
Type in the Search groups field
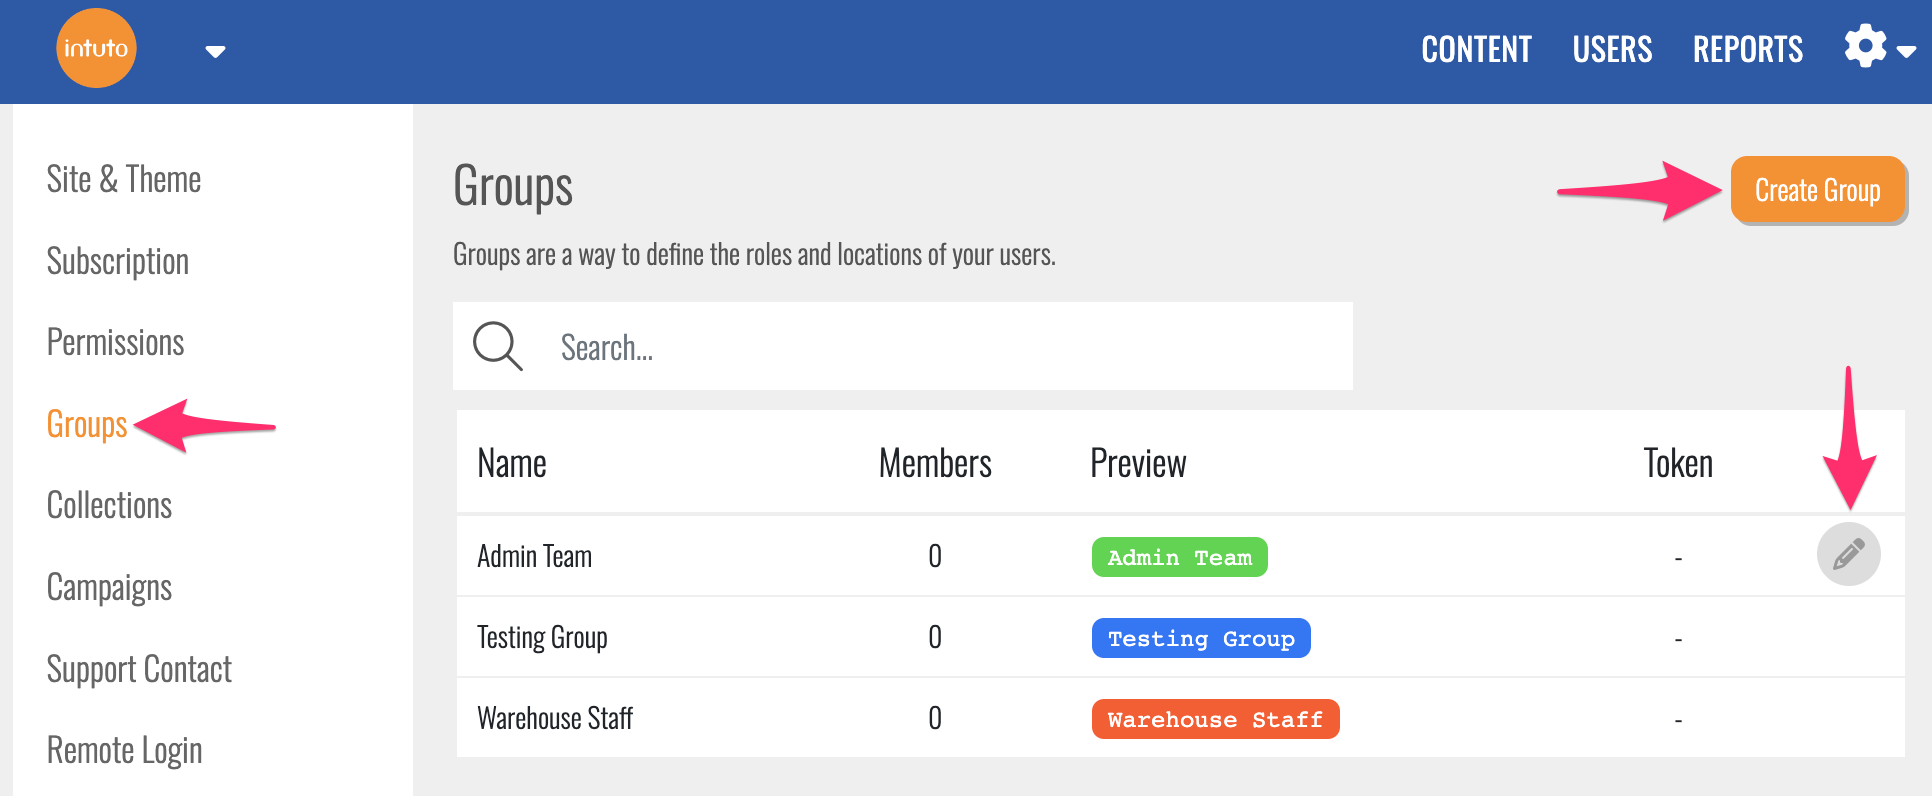tap(940, 347)
